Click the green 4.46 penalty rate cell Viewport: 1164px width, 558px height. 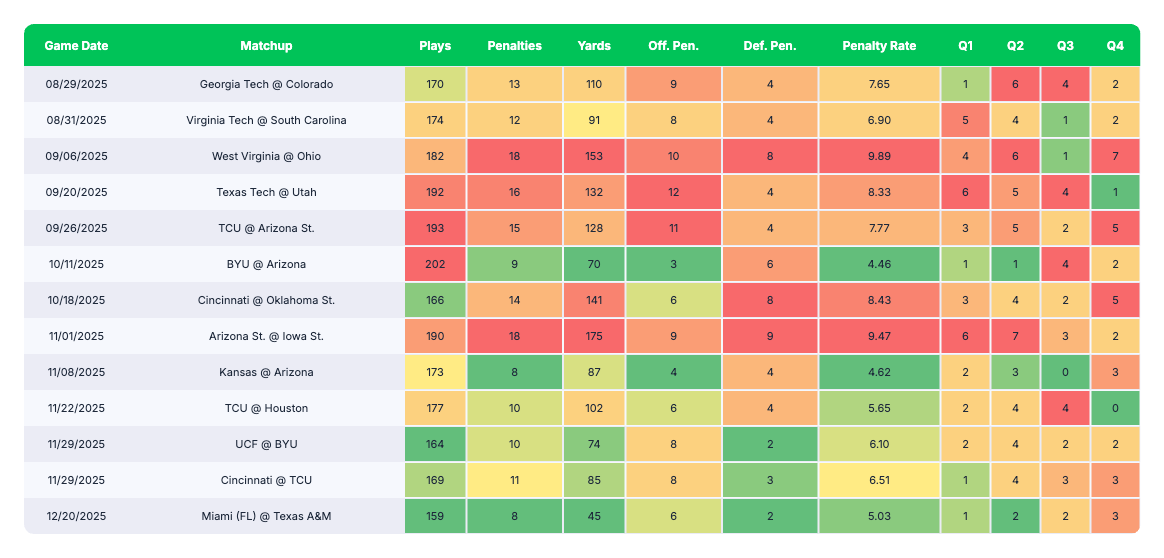click(x=879, y=264)
